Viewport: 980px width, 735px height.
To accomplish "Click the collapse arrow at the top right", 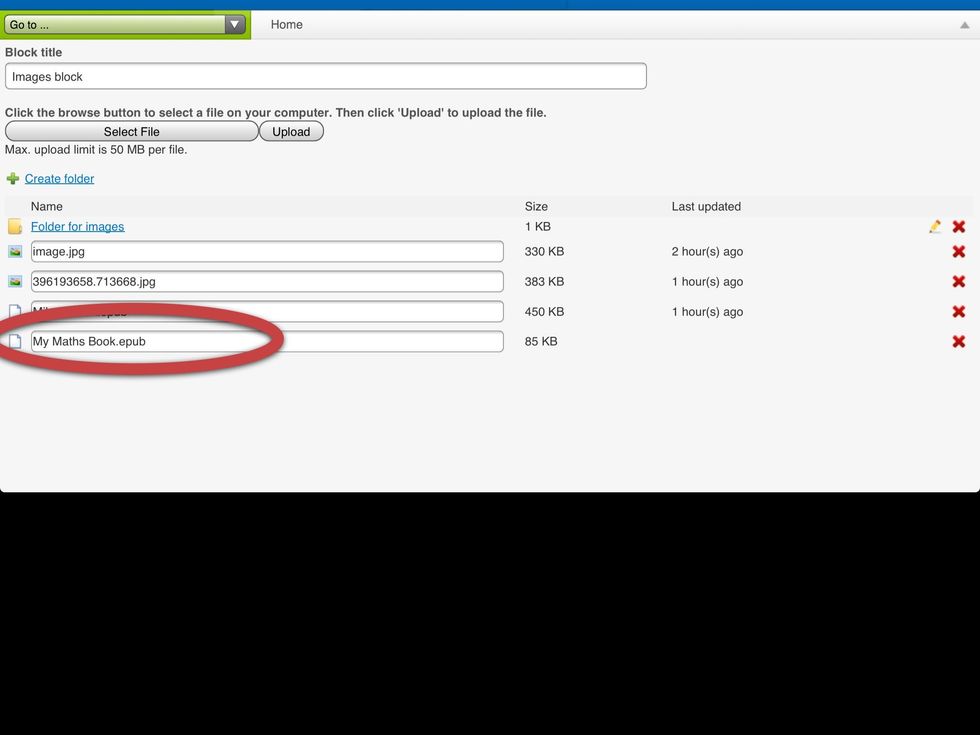I will click(x=967, y=23).
